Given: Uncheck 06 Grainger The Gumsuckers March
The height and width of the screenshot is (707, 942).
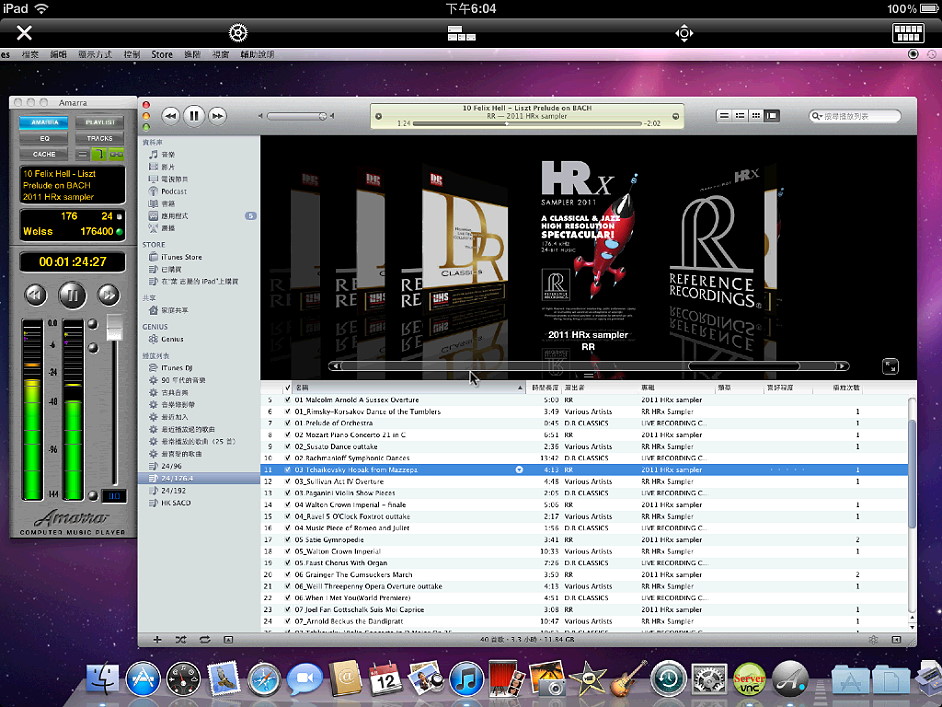Looking at the screenshot, I should (x=287, y=574).
